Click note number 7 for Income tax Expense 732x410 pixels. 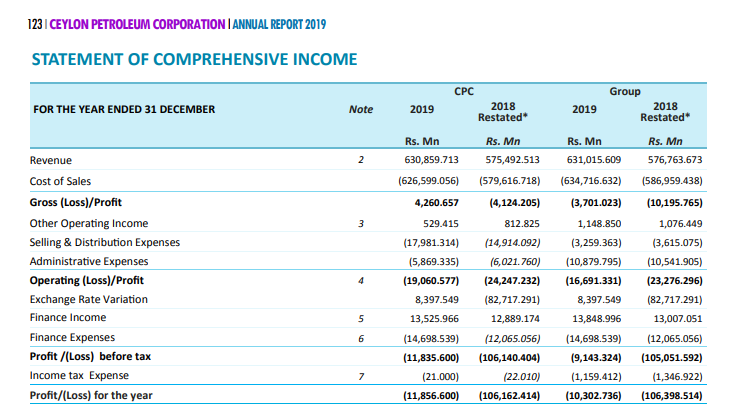361,376
